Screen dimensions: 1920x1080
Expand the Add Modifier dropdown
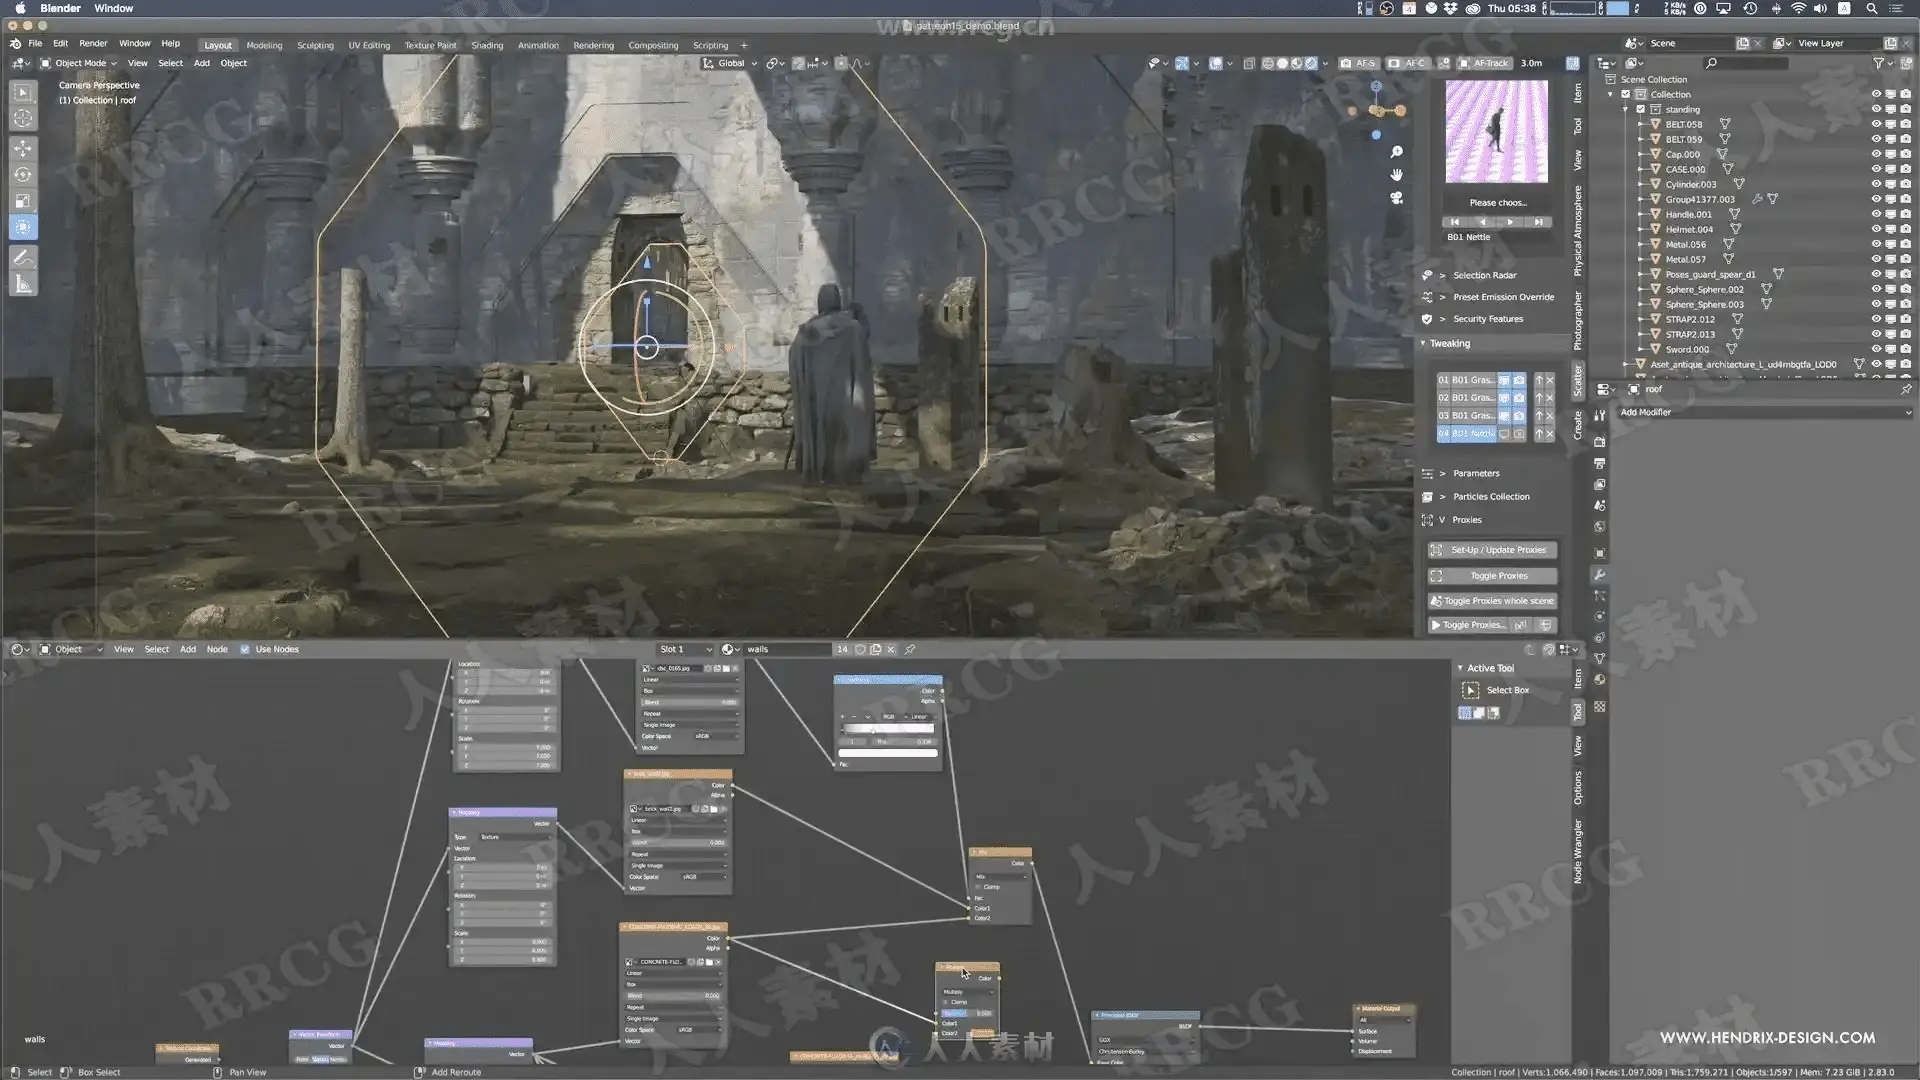1762,412
